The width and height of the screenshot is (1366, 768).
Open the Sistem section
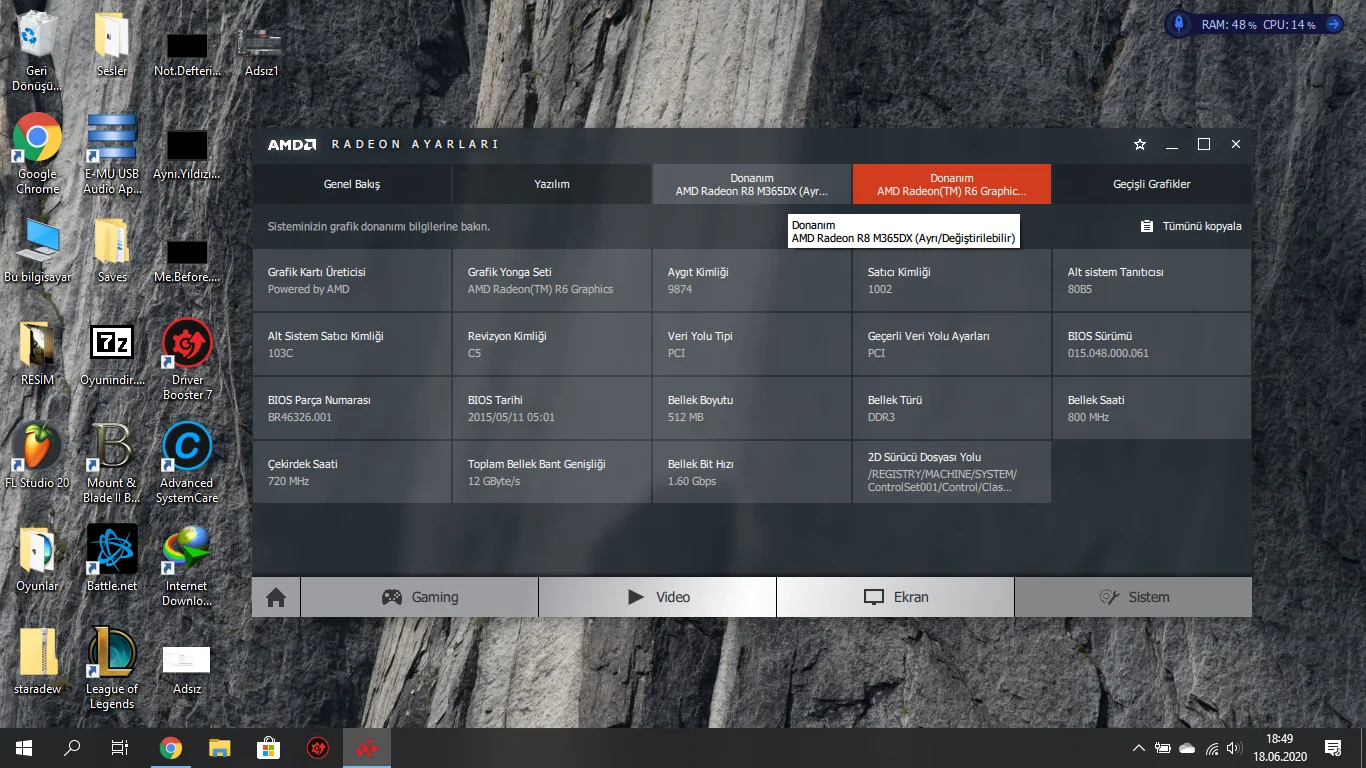(1133, 597)
